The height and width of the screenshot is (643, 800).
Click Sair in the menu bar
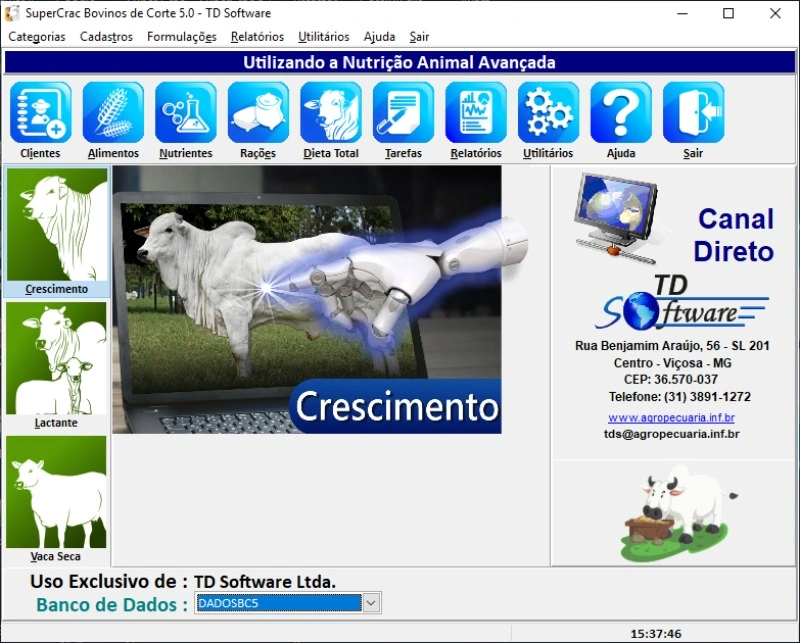(x=419, y=37)
